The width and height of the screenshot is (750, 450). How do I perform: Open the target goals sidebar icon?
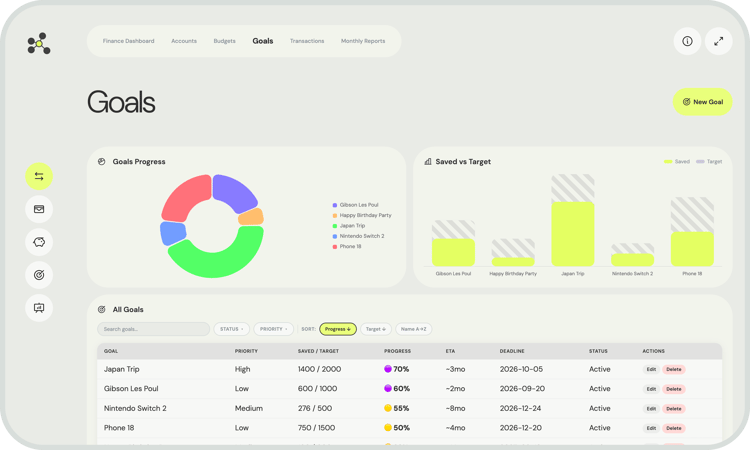[39, 275]
